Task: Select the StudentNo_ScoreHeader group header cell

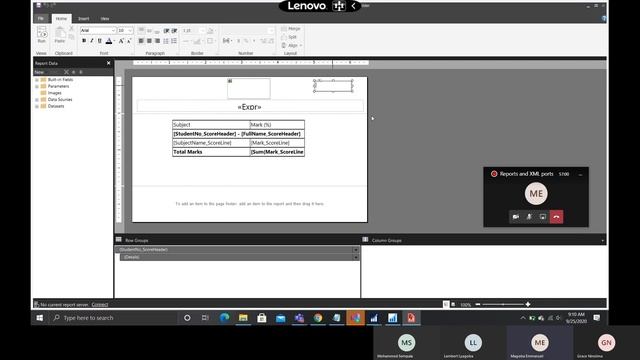Action: (238, 134)
